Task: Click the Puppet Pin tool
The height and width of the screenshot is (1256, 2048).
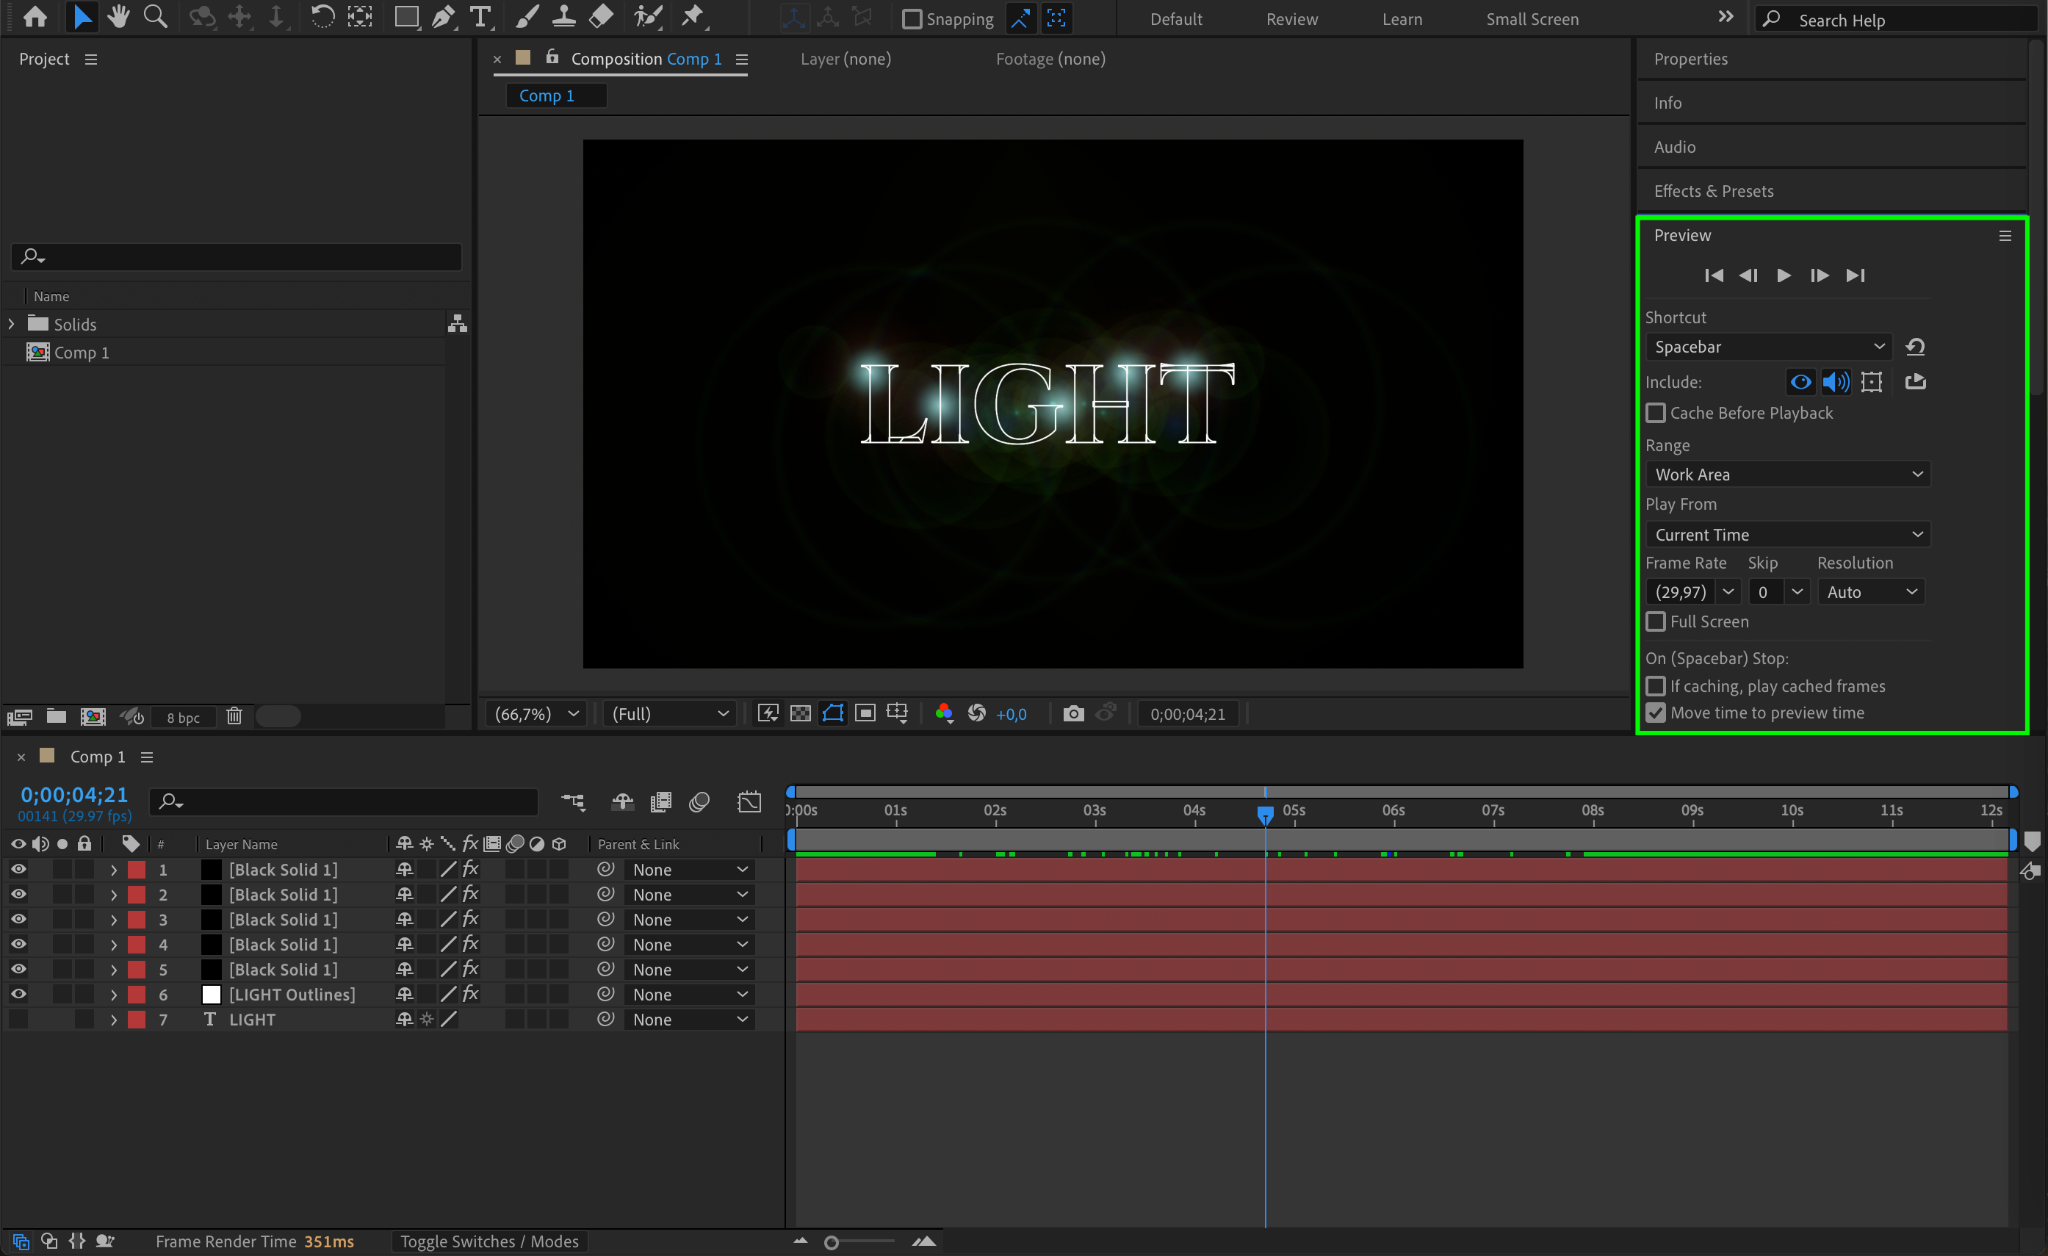Action: 692,17
